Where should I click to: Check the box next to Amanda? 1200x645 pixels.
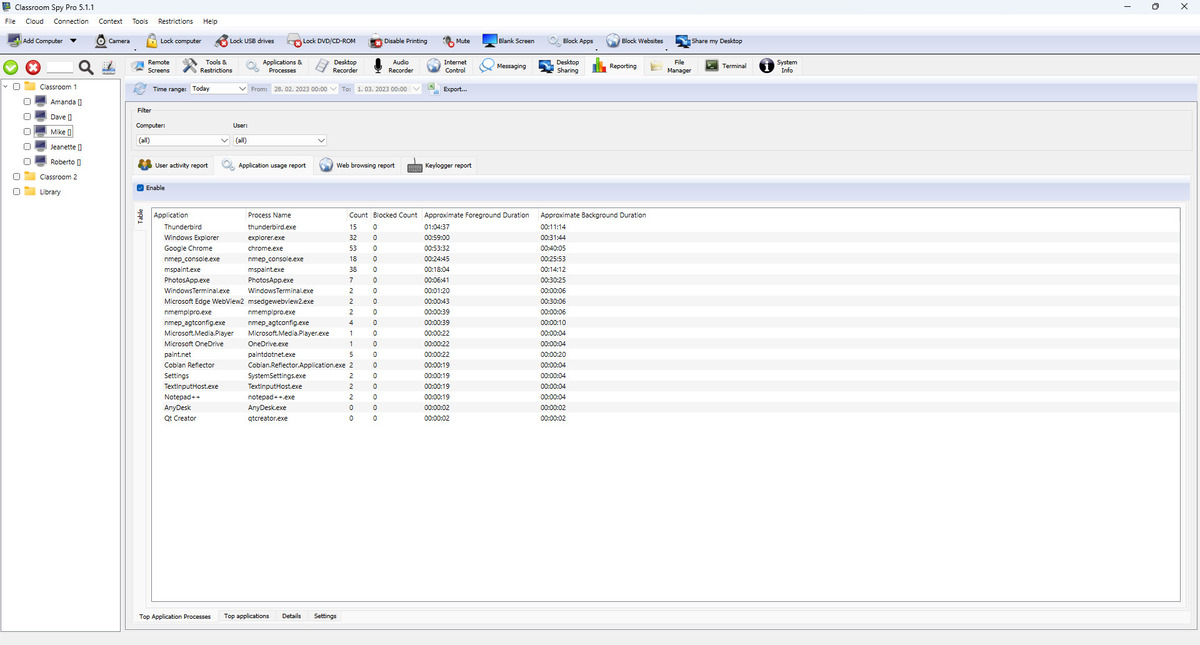pos(27,102)
